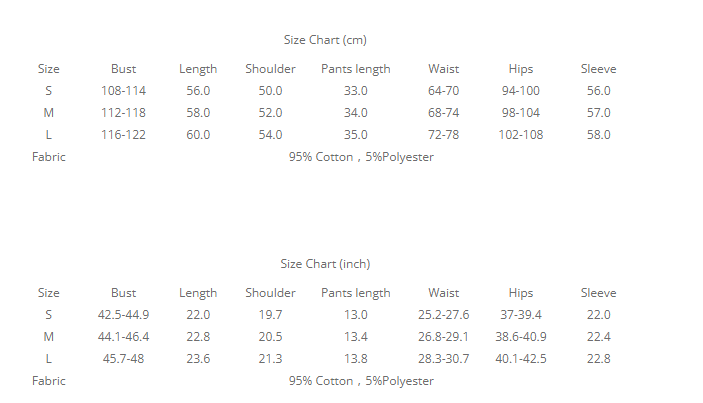Image resolution: width=703 pixels, height=403 pixels.
Task: Click the 22.4 sleeve value
Action: [x=598, y=337]
